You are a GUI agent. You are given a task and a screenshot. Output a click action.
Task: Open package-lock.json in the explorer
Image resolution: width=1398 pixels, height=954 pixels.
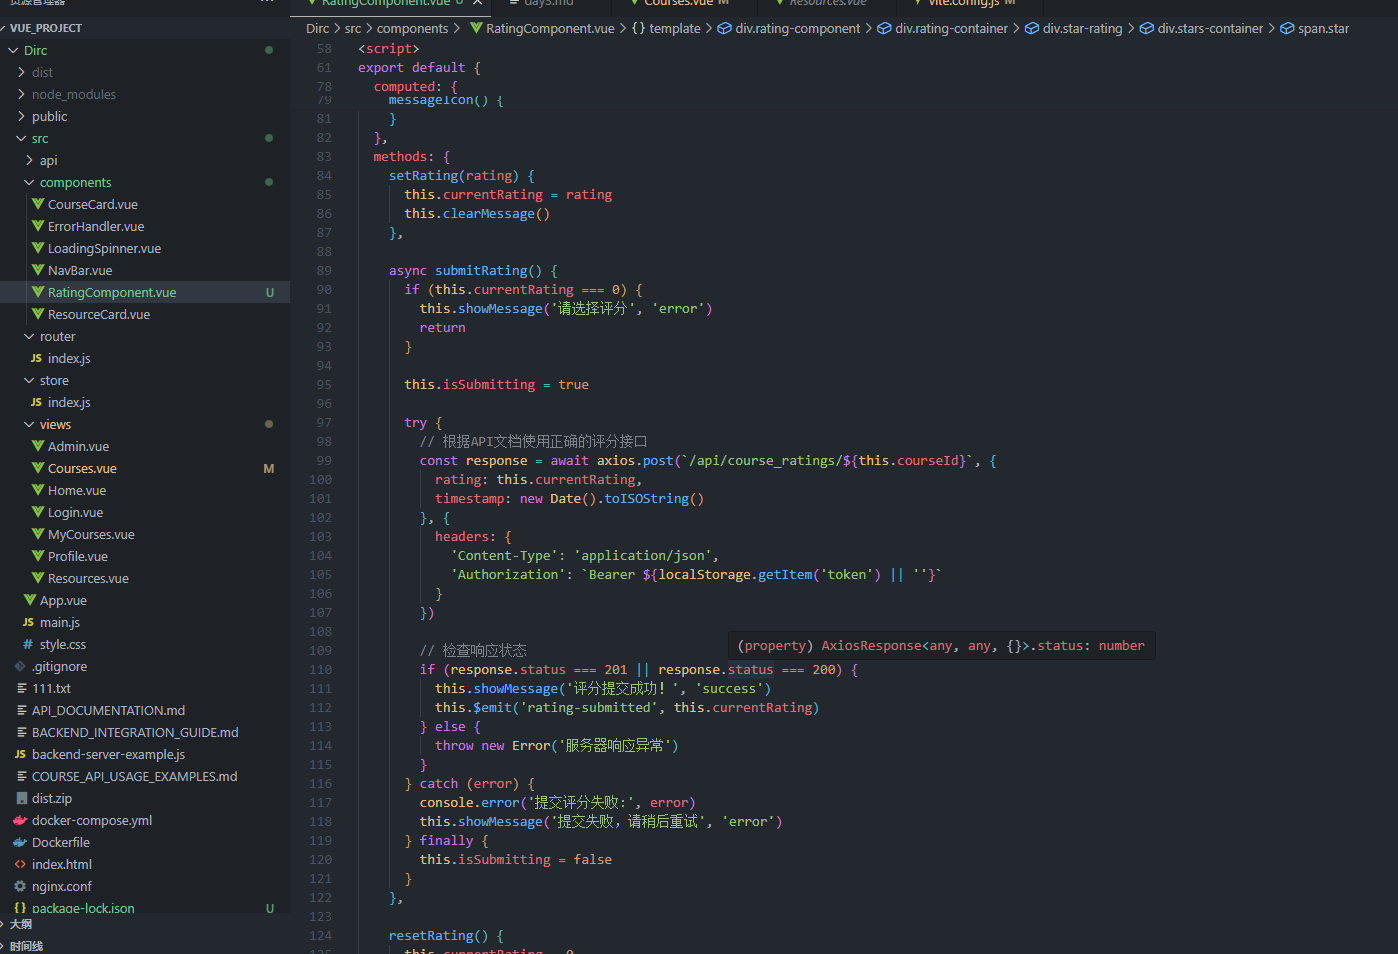(x=83, y=908)
